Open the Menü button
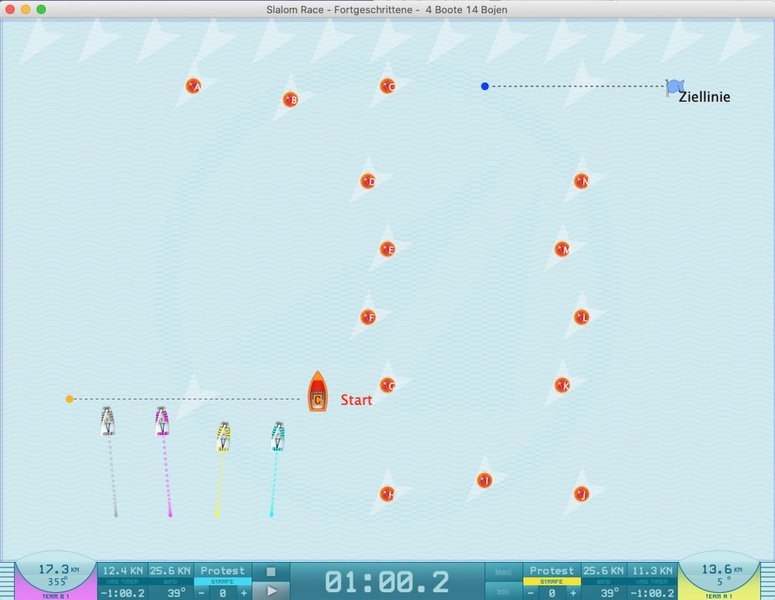775x600 pixels. (503, 571)
